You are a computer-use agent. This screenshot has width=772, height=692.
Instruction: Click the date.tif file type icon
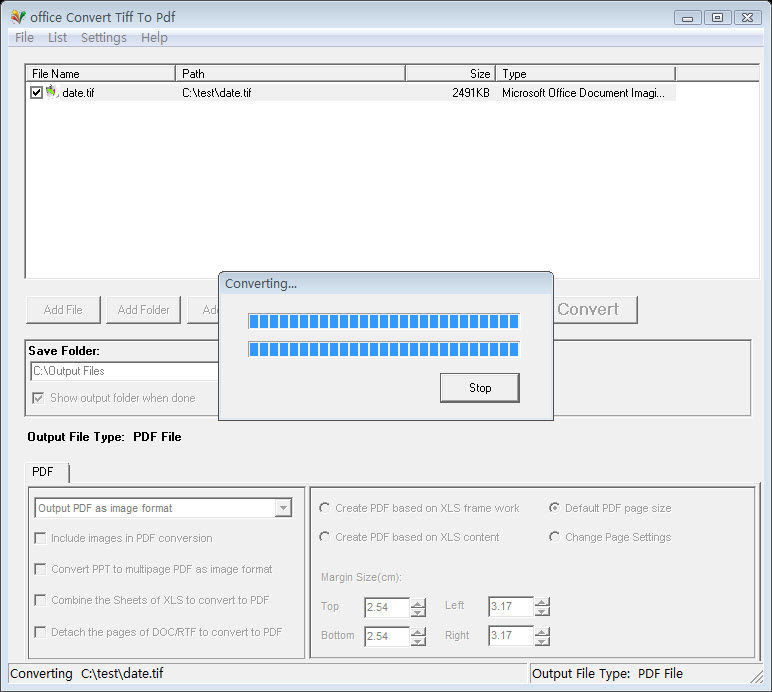point(52,92)
